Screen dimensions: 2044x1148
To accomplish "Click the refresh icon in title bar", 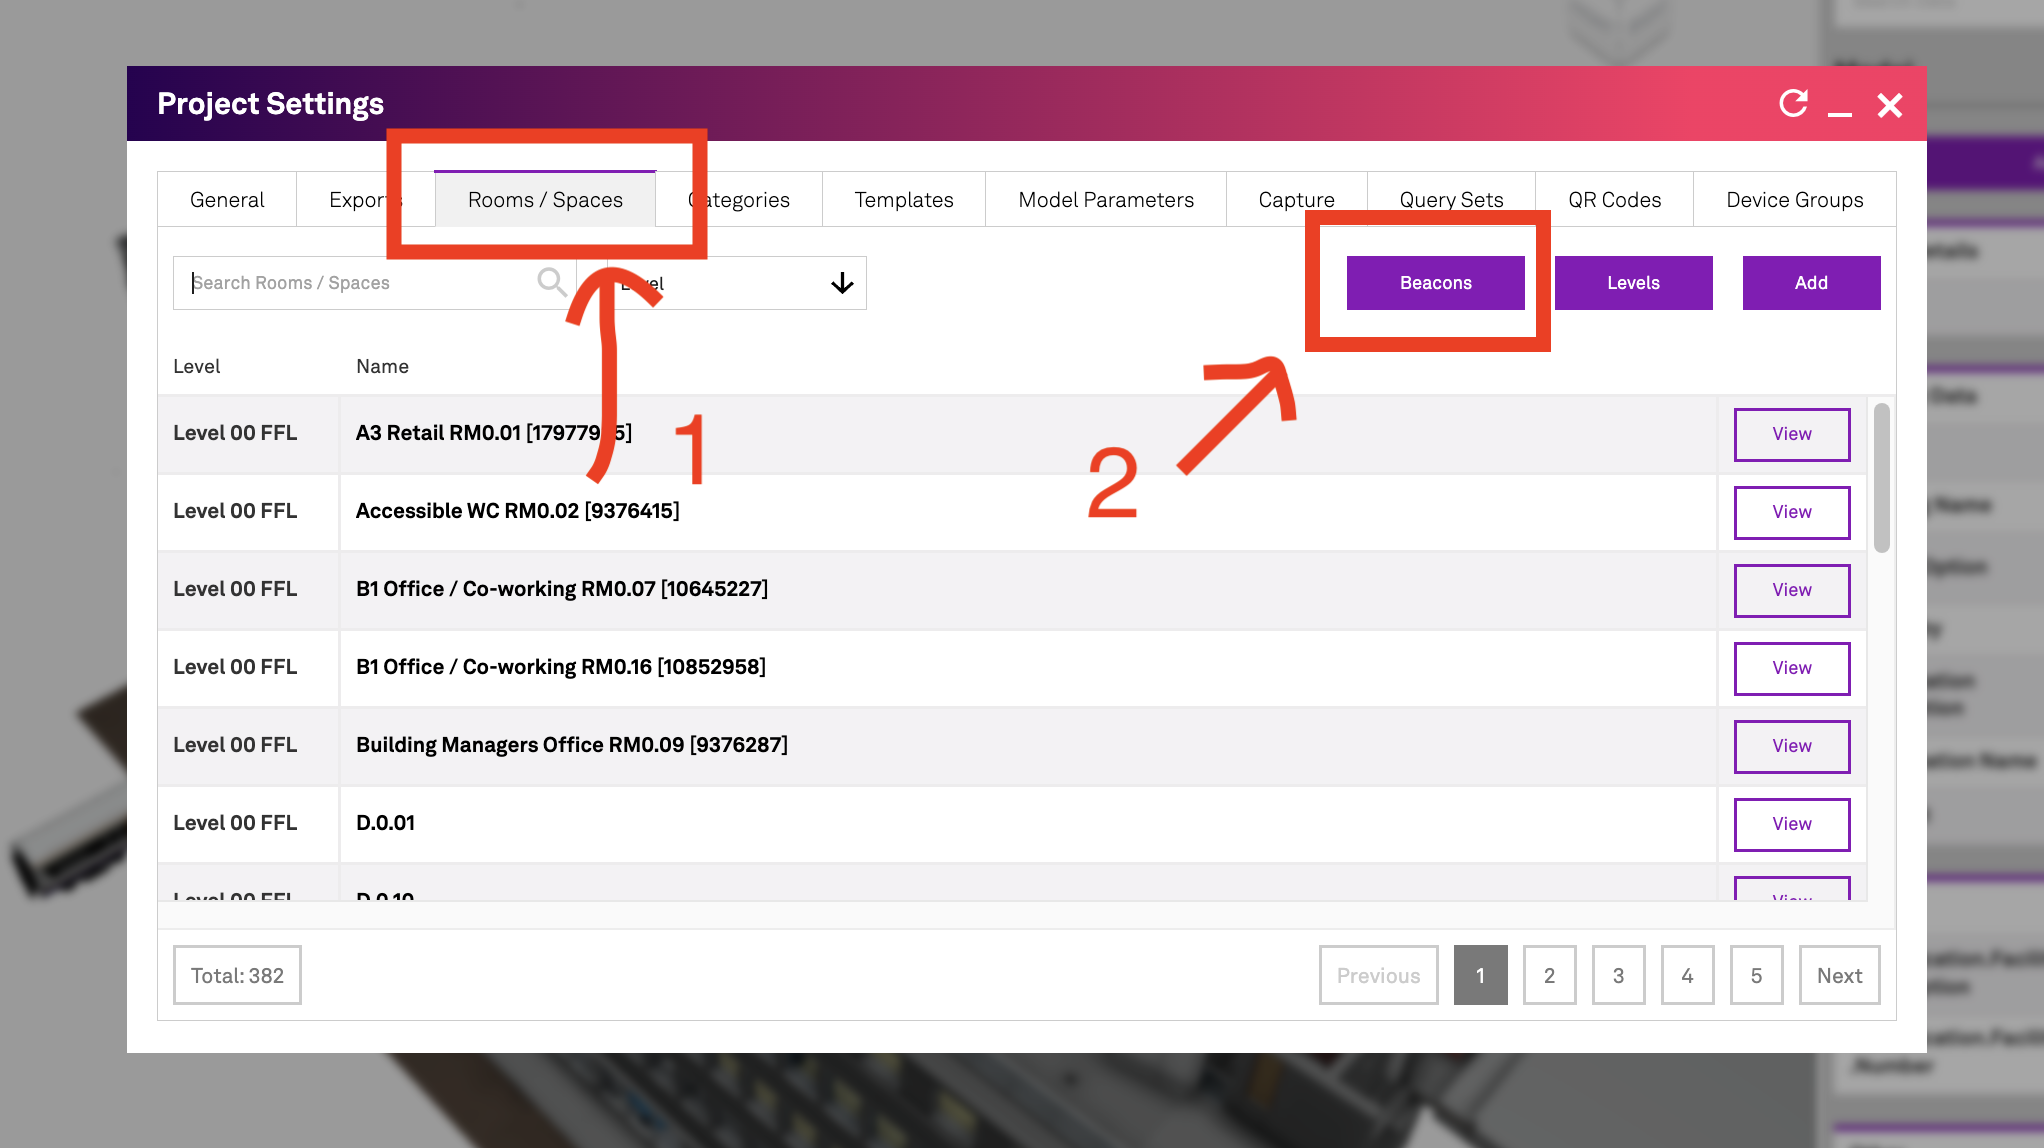I will tap(1793, 104).
